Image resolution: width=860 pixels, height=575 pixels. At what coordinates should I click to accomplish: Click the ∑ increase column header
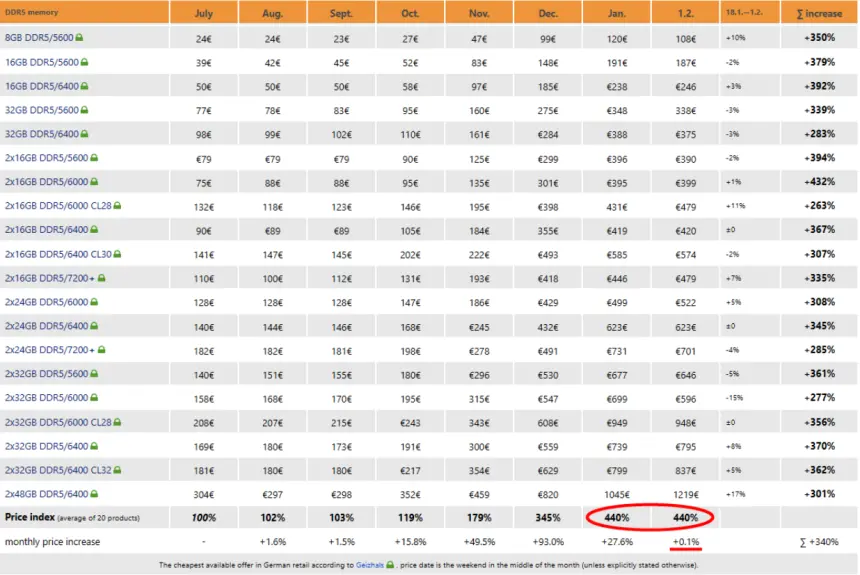tap(820, 12)
